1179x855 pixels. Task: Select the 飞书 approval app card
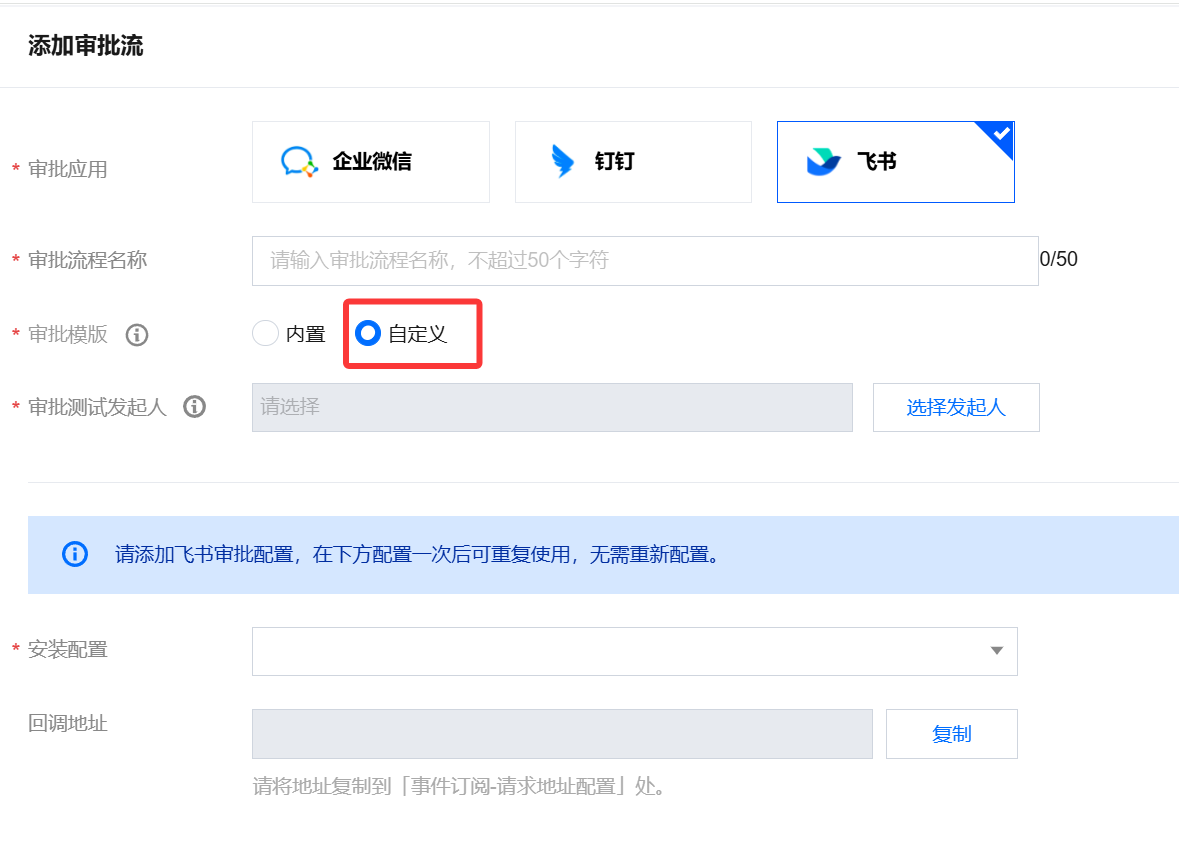(896, 162)
